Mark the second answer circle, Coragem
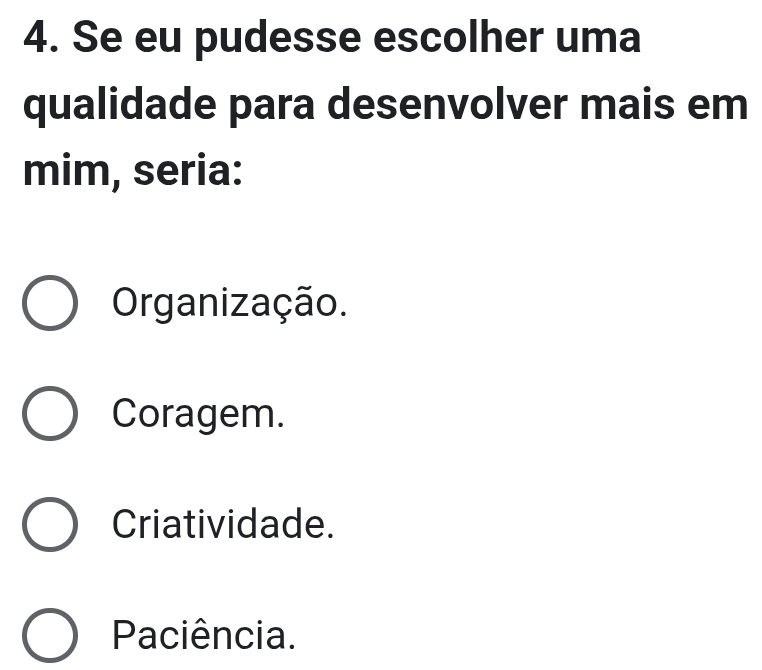 click(48, 415)
